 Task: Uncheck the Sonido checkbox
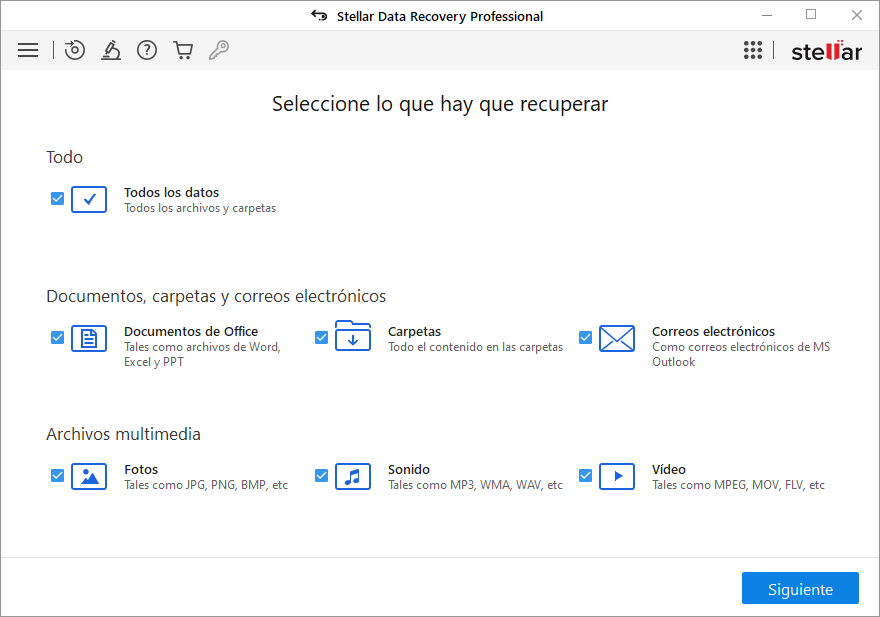[x=322, y=476]
